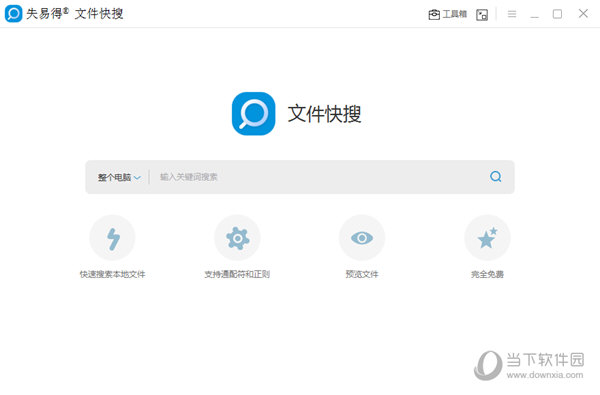Close the 文件快搜 window
Screen dimensions: 600x395
pyautogui.click(x=583, y=14)
